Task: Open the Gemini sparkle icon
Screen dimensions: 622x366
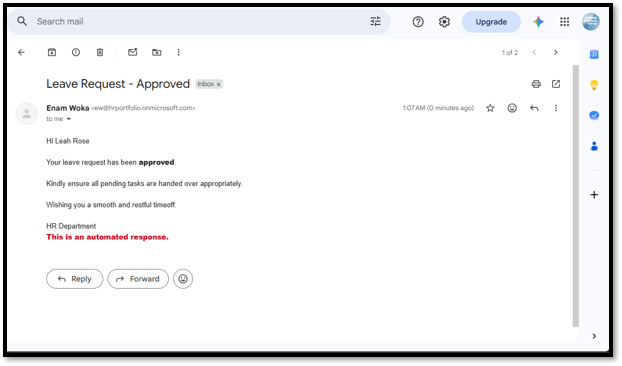Action: tap(538, 21)
